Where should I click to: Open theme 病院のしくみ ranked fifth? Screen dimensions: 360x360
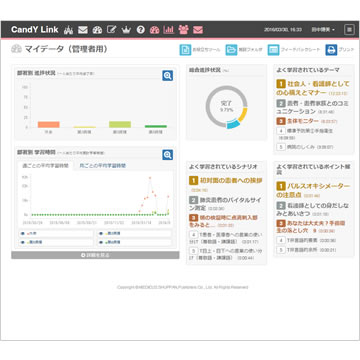(305, 147)
